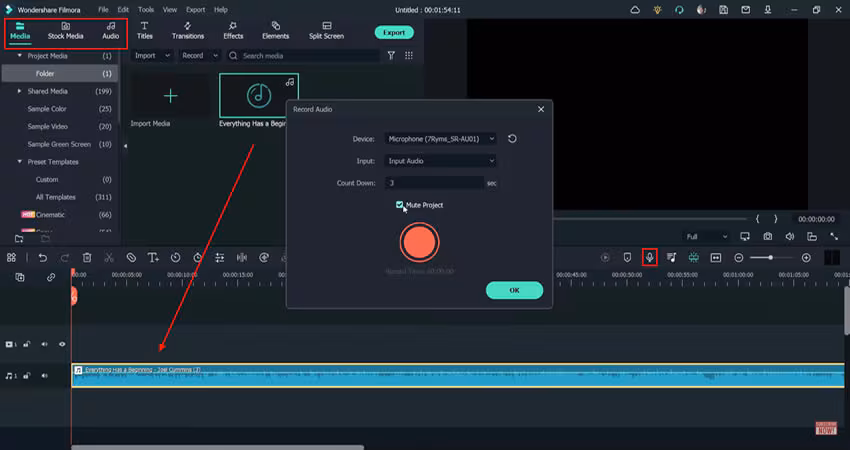Switch media view with grid icon
The height and width of the screenshot is (450, 850).
point(409,55)
